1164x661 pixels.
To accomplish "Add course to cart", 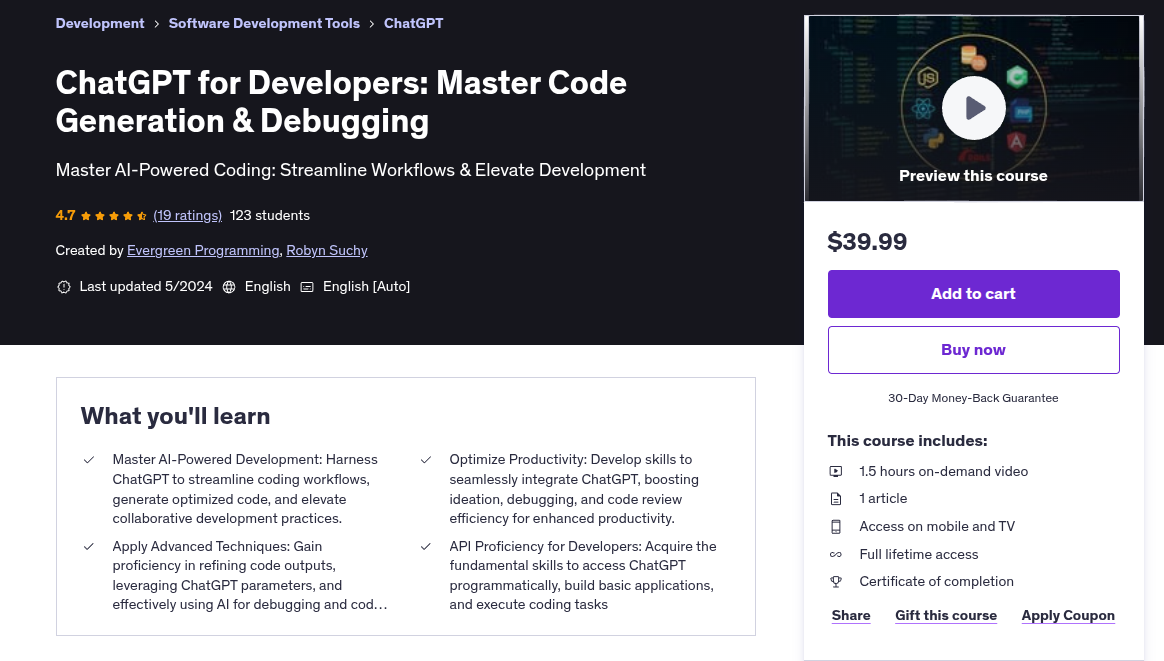I will coord(973,294).
